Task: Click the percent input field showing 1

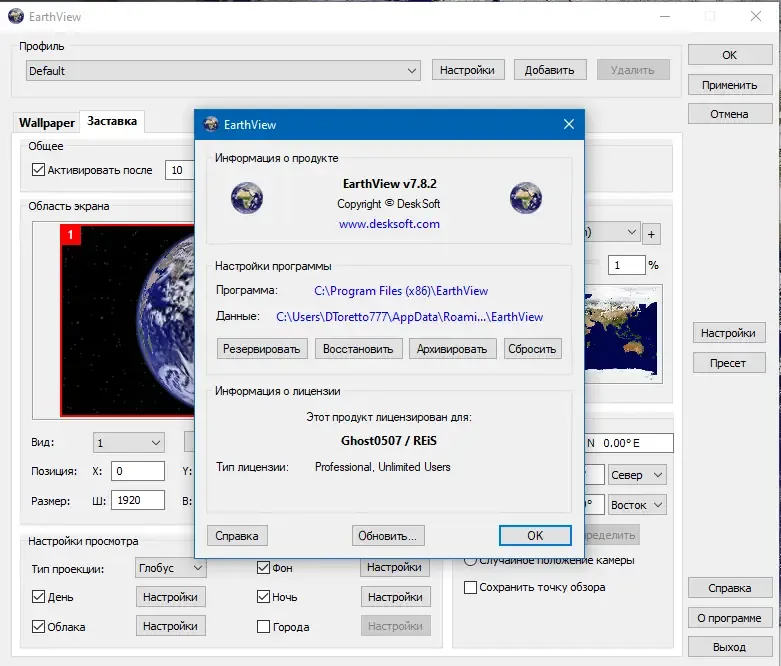Action: point(627,265)
